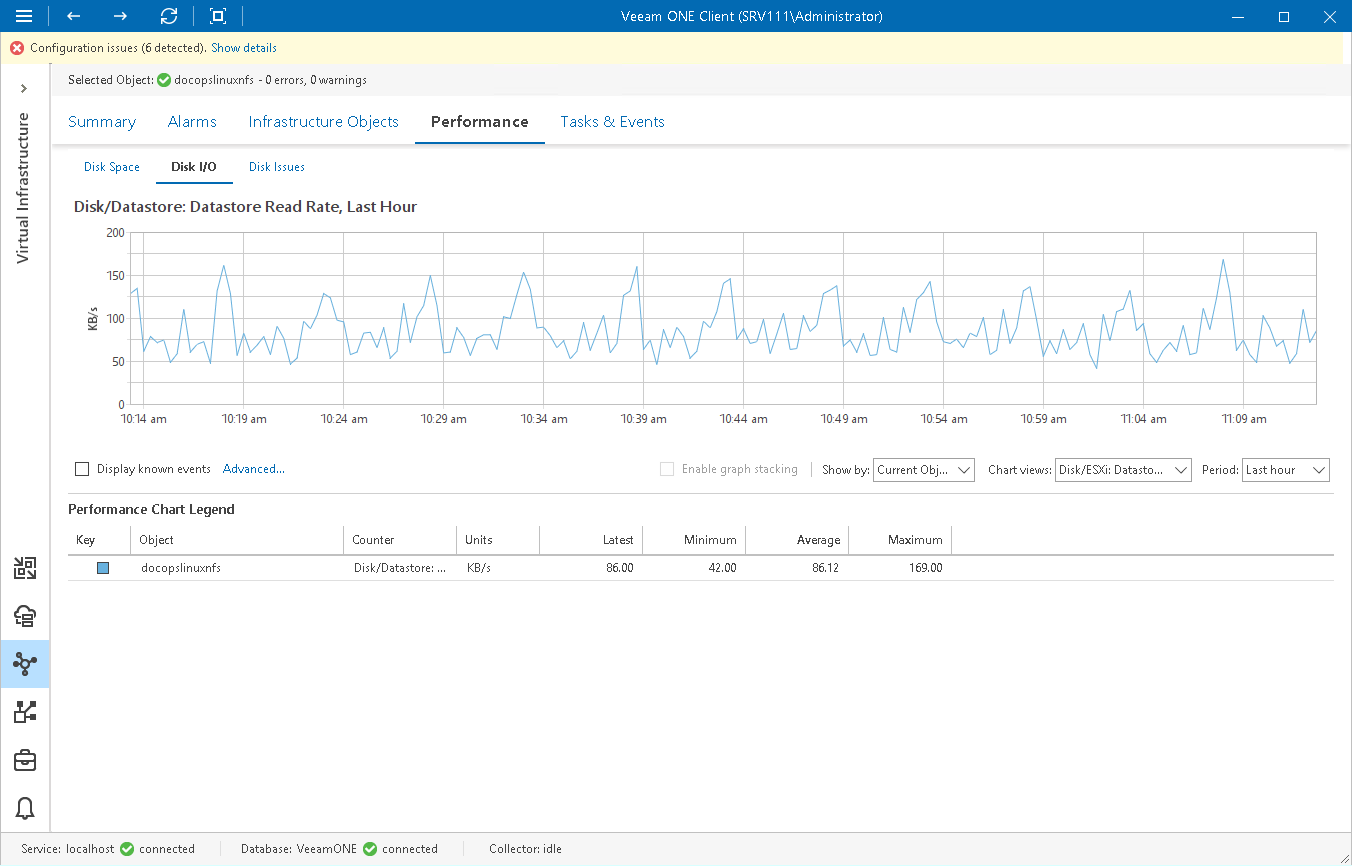Viewport: 1352px width, 866px height.
Task: Open the Advanced... link
Action: (x=254, y=469)
